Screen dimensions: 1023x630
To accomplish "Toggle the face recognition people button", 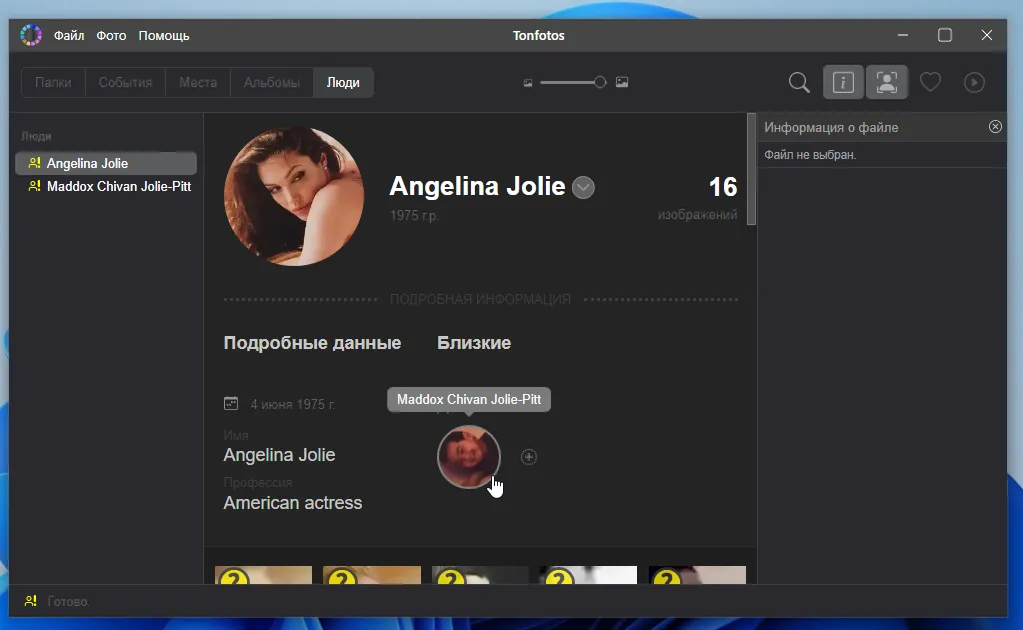I will [x=887, y=83].
